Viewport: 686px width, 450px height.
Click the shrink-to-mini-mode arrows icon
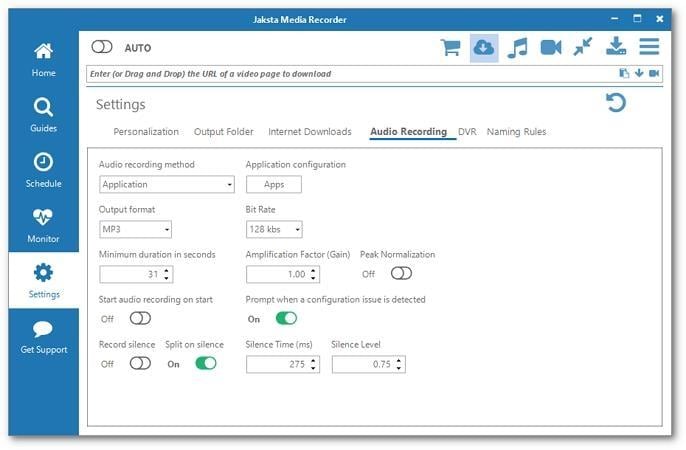(583, 47)
